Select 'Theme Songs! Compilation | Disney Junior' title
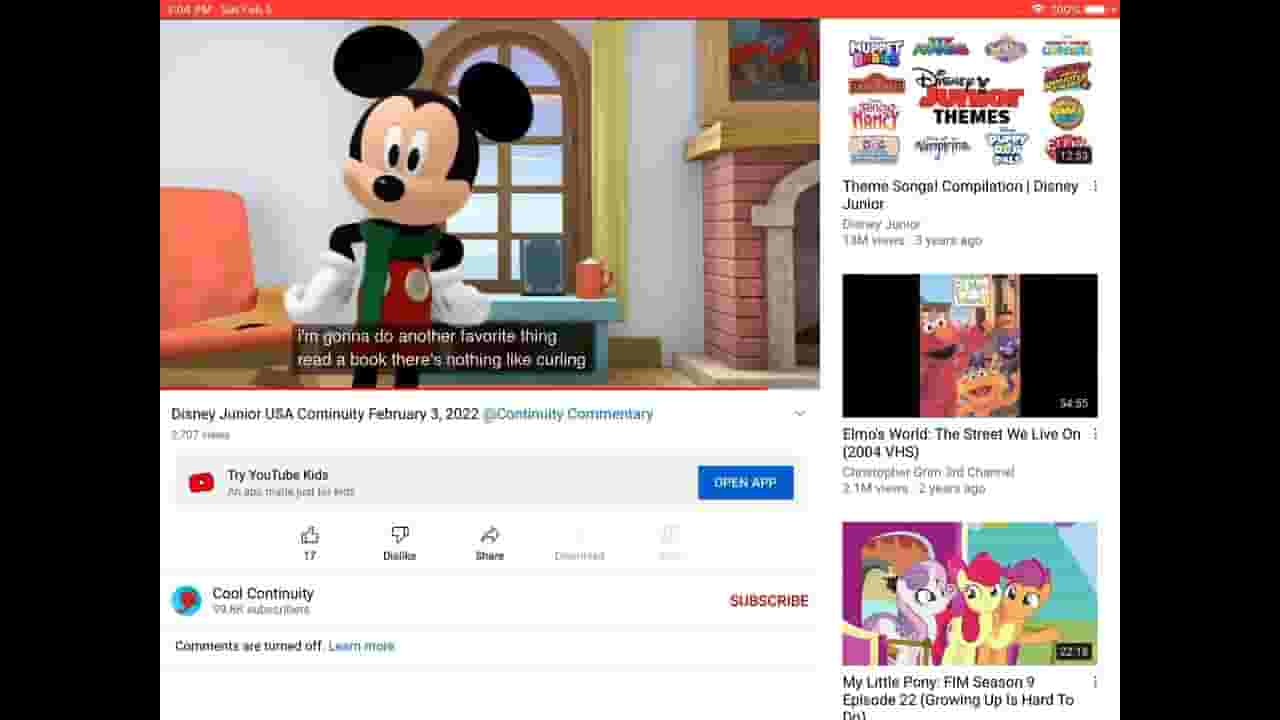 [x=960, y=195]
